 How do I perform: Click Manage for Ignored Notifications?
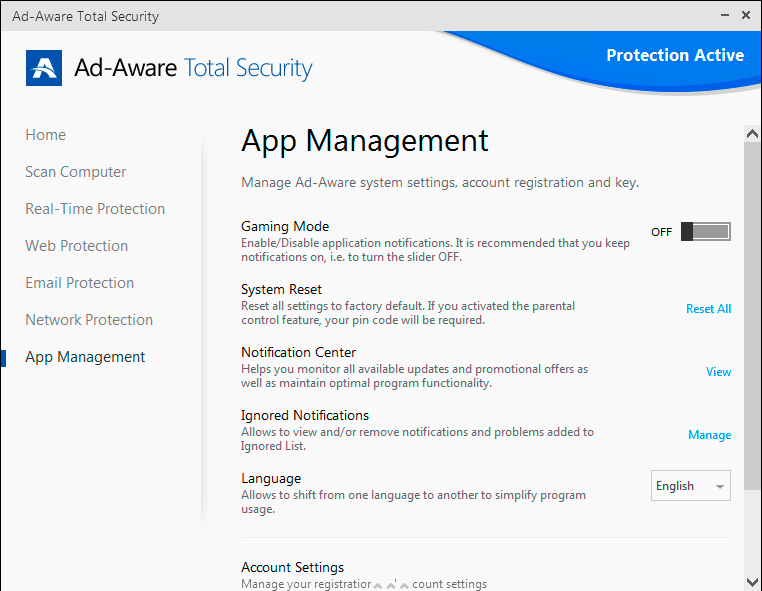(709, 435)
